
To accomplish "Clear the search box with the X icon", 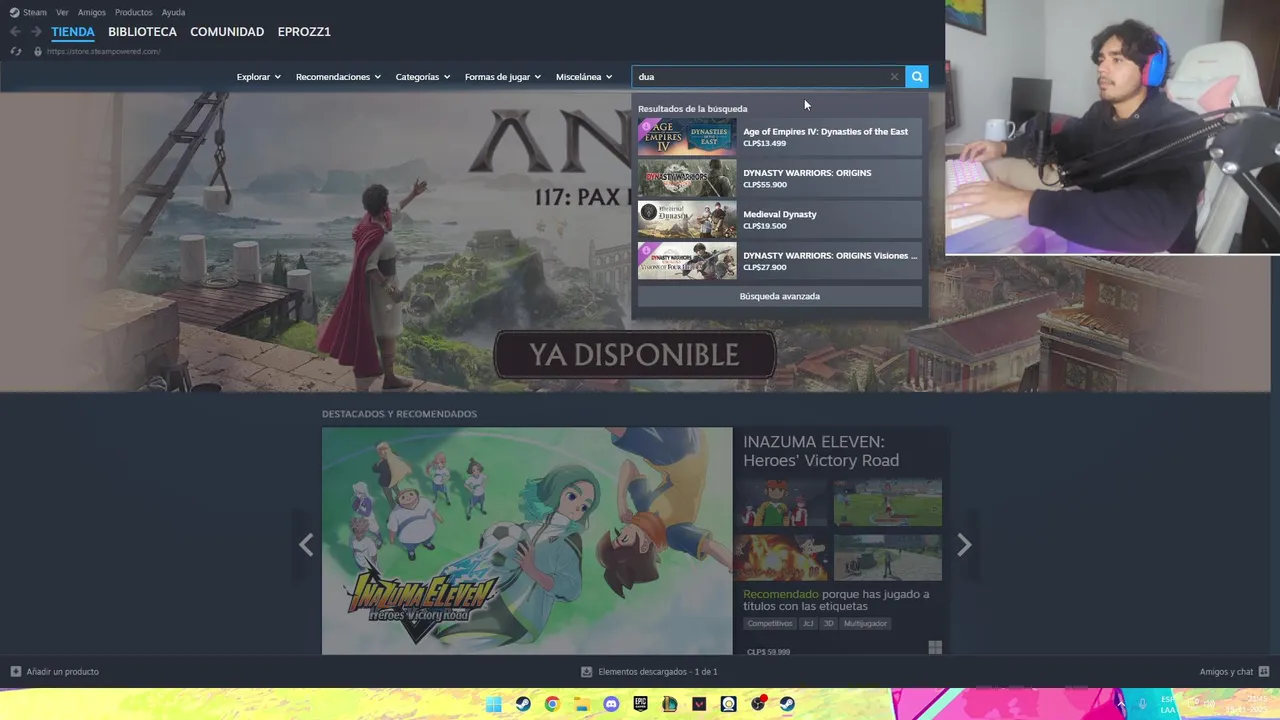I will pyautogui.click(x=894, y=77).
